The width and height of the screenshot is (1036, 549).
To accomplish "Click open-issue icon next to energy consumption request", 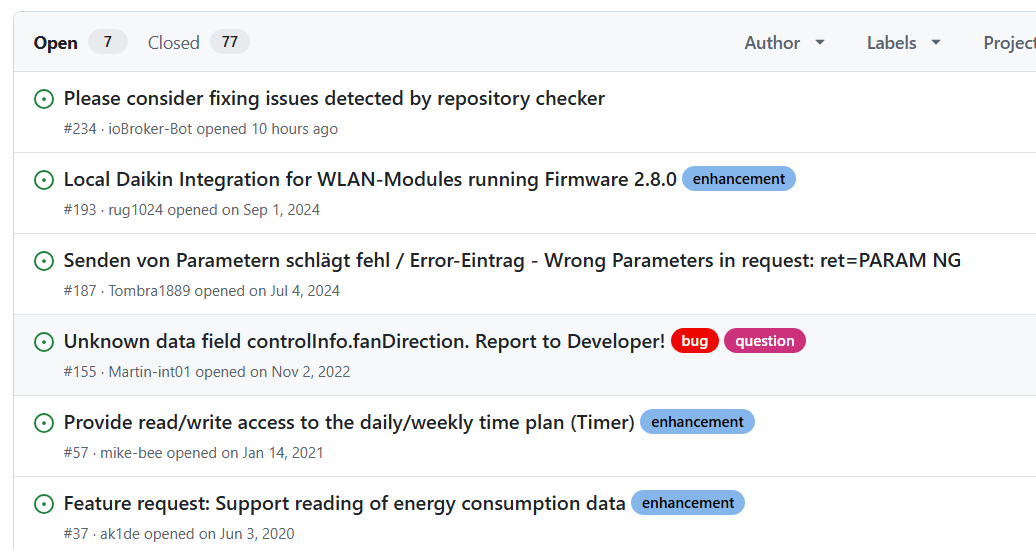I will 44,504.
